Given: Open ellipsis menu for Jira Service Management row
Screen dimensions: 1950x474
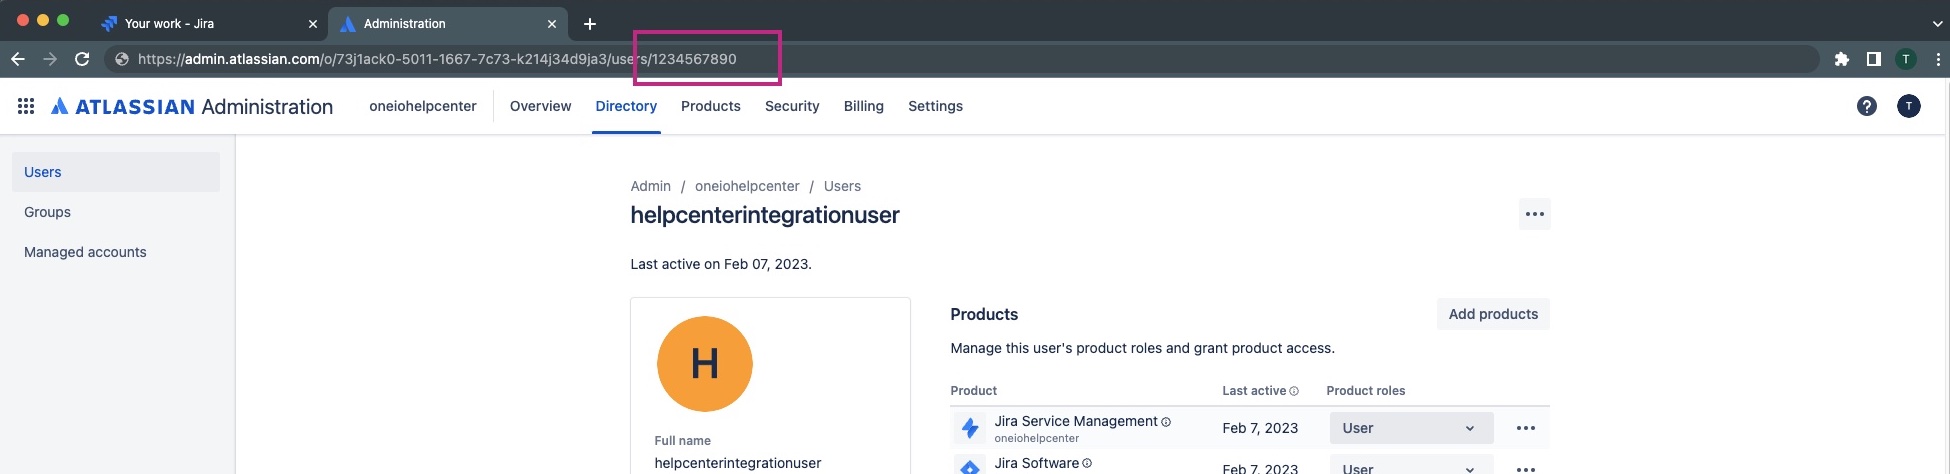Looking at the screenshot, I should coord(1526,428).
